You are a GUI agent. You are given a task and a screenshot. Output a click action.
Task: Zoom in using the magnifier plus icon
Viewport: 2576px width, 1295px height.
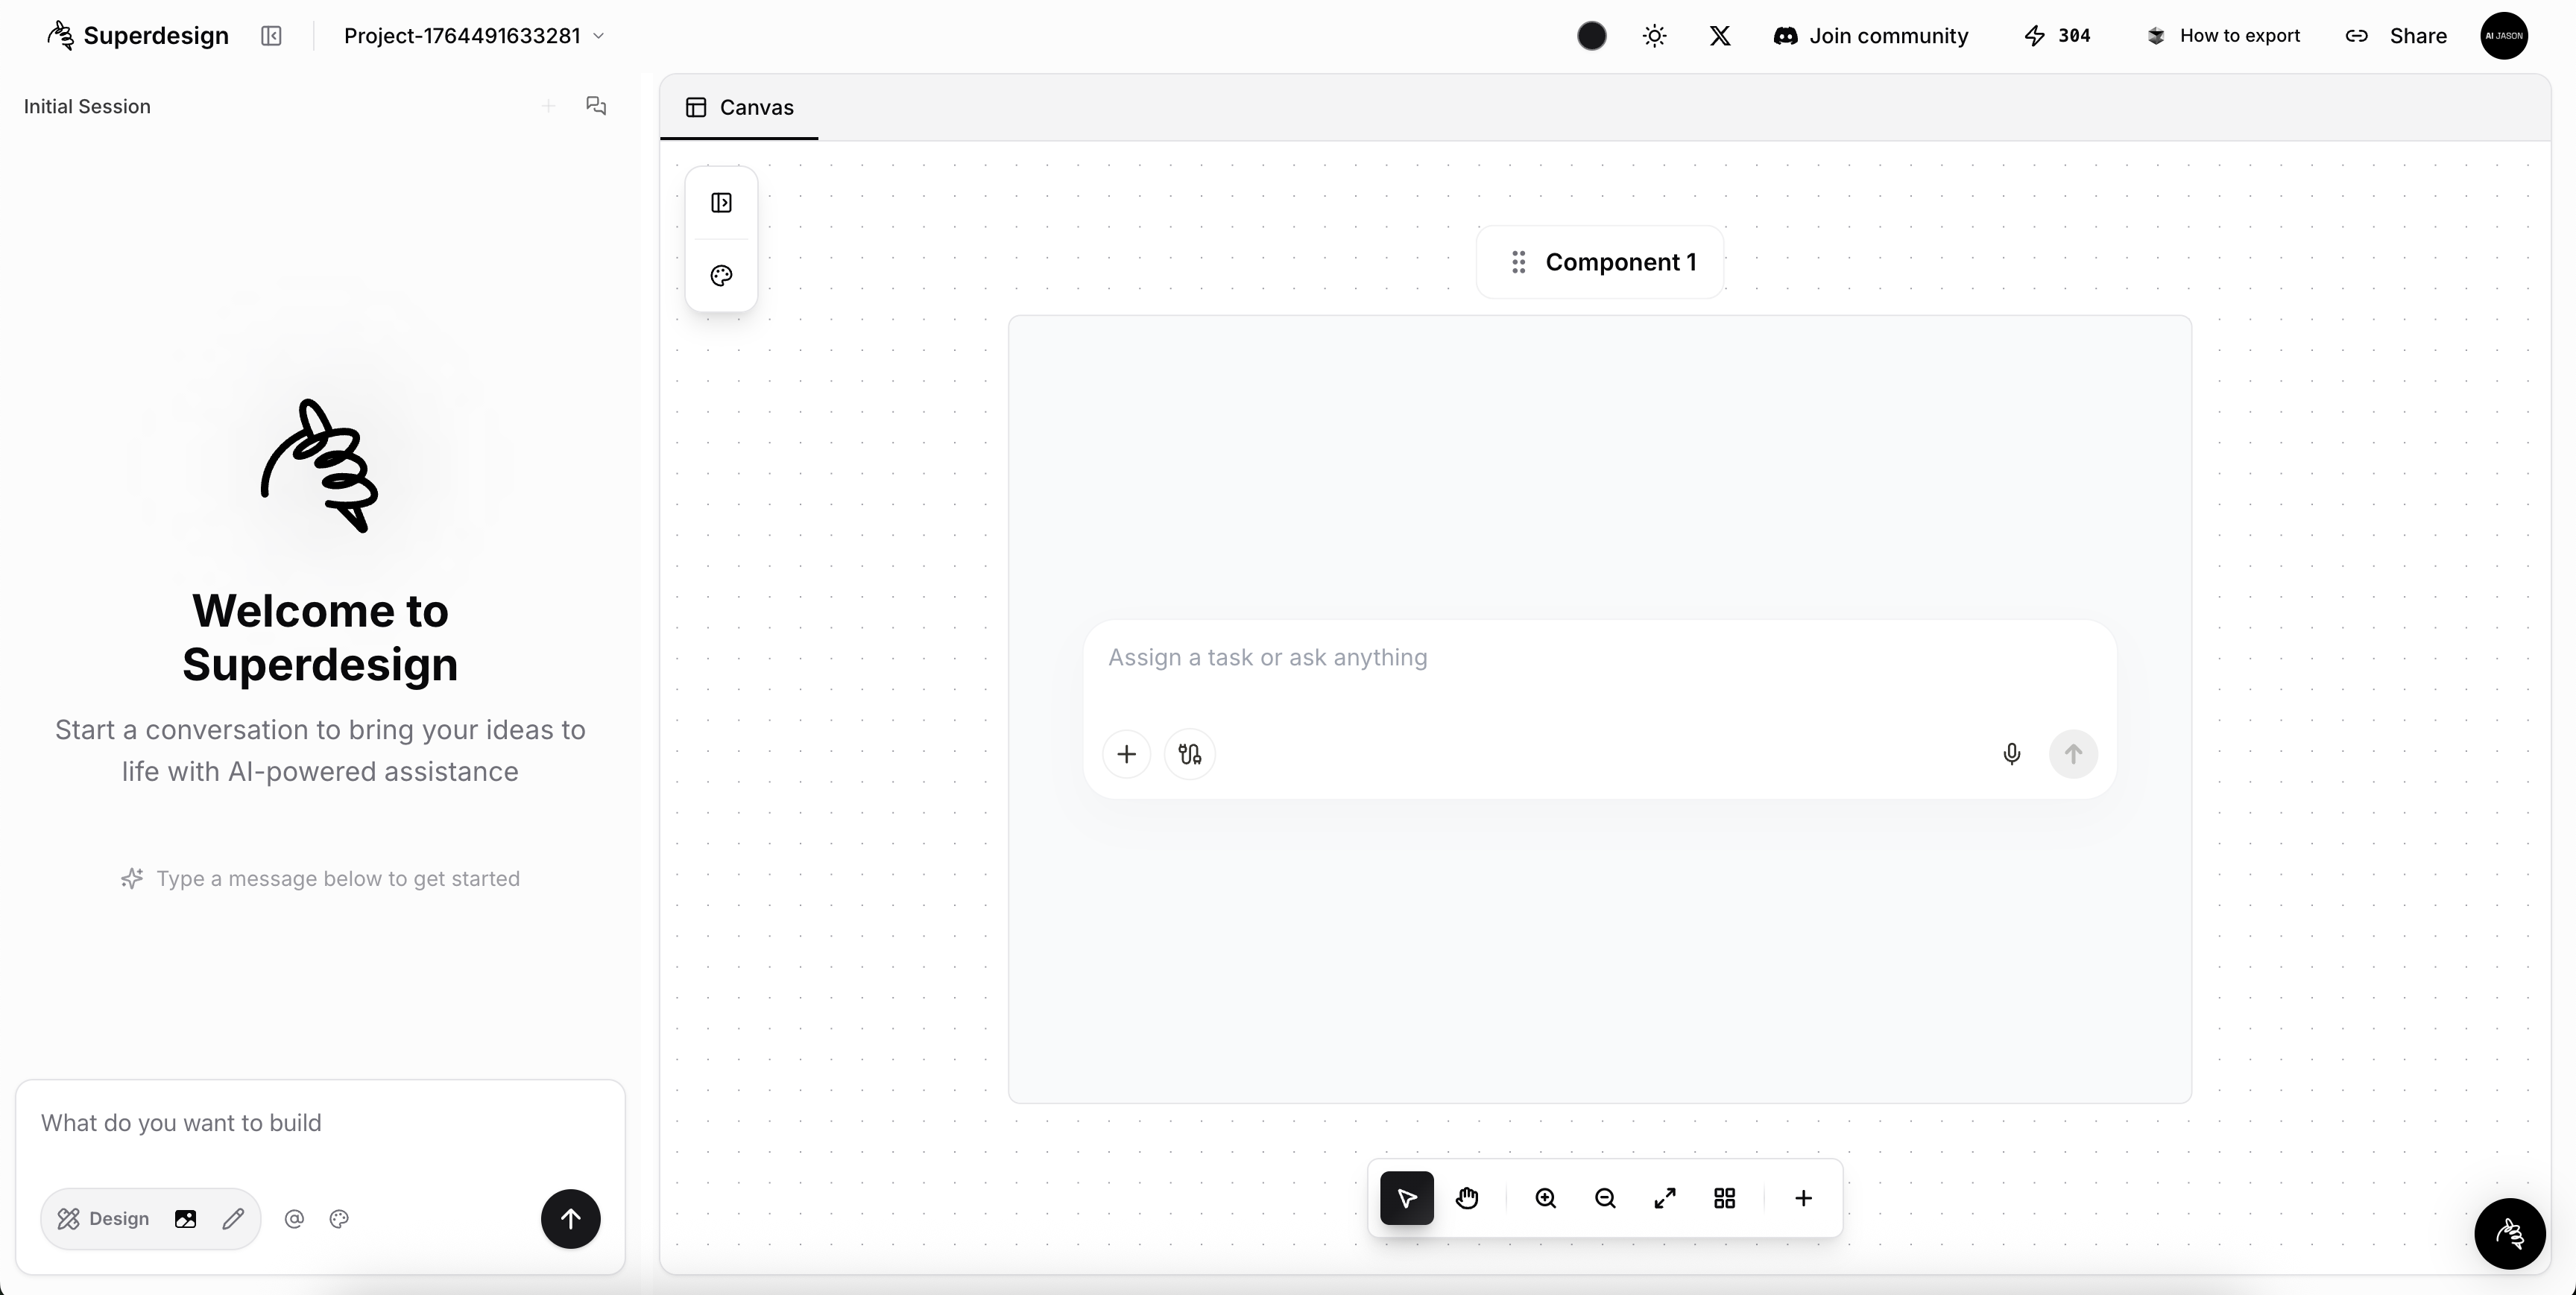tap(1544, 1198)
